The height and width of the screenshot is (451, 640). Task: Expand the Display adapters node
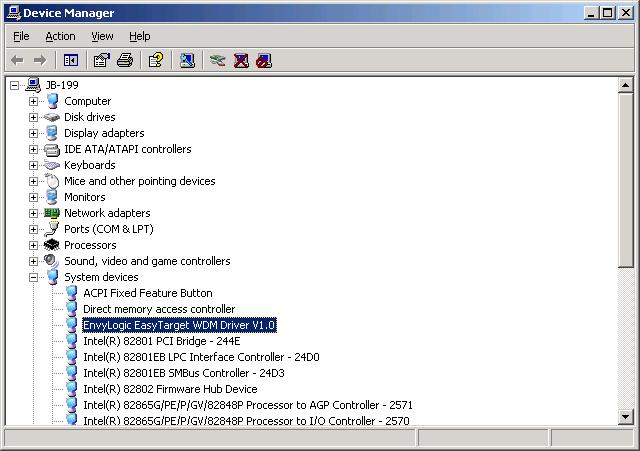coord(33,133)
